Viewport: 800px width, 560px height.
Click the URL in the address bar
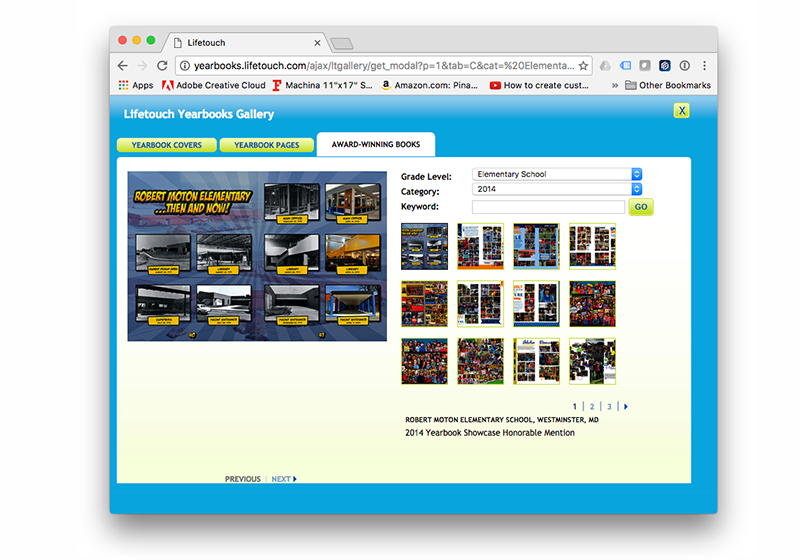click(384, 66)
